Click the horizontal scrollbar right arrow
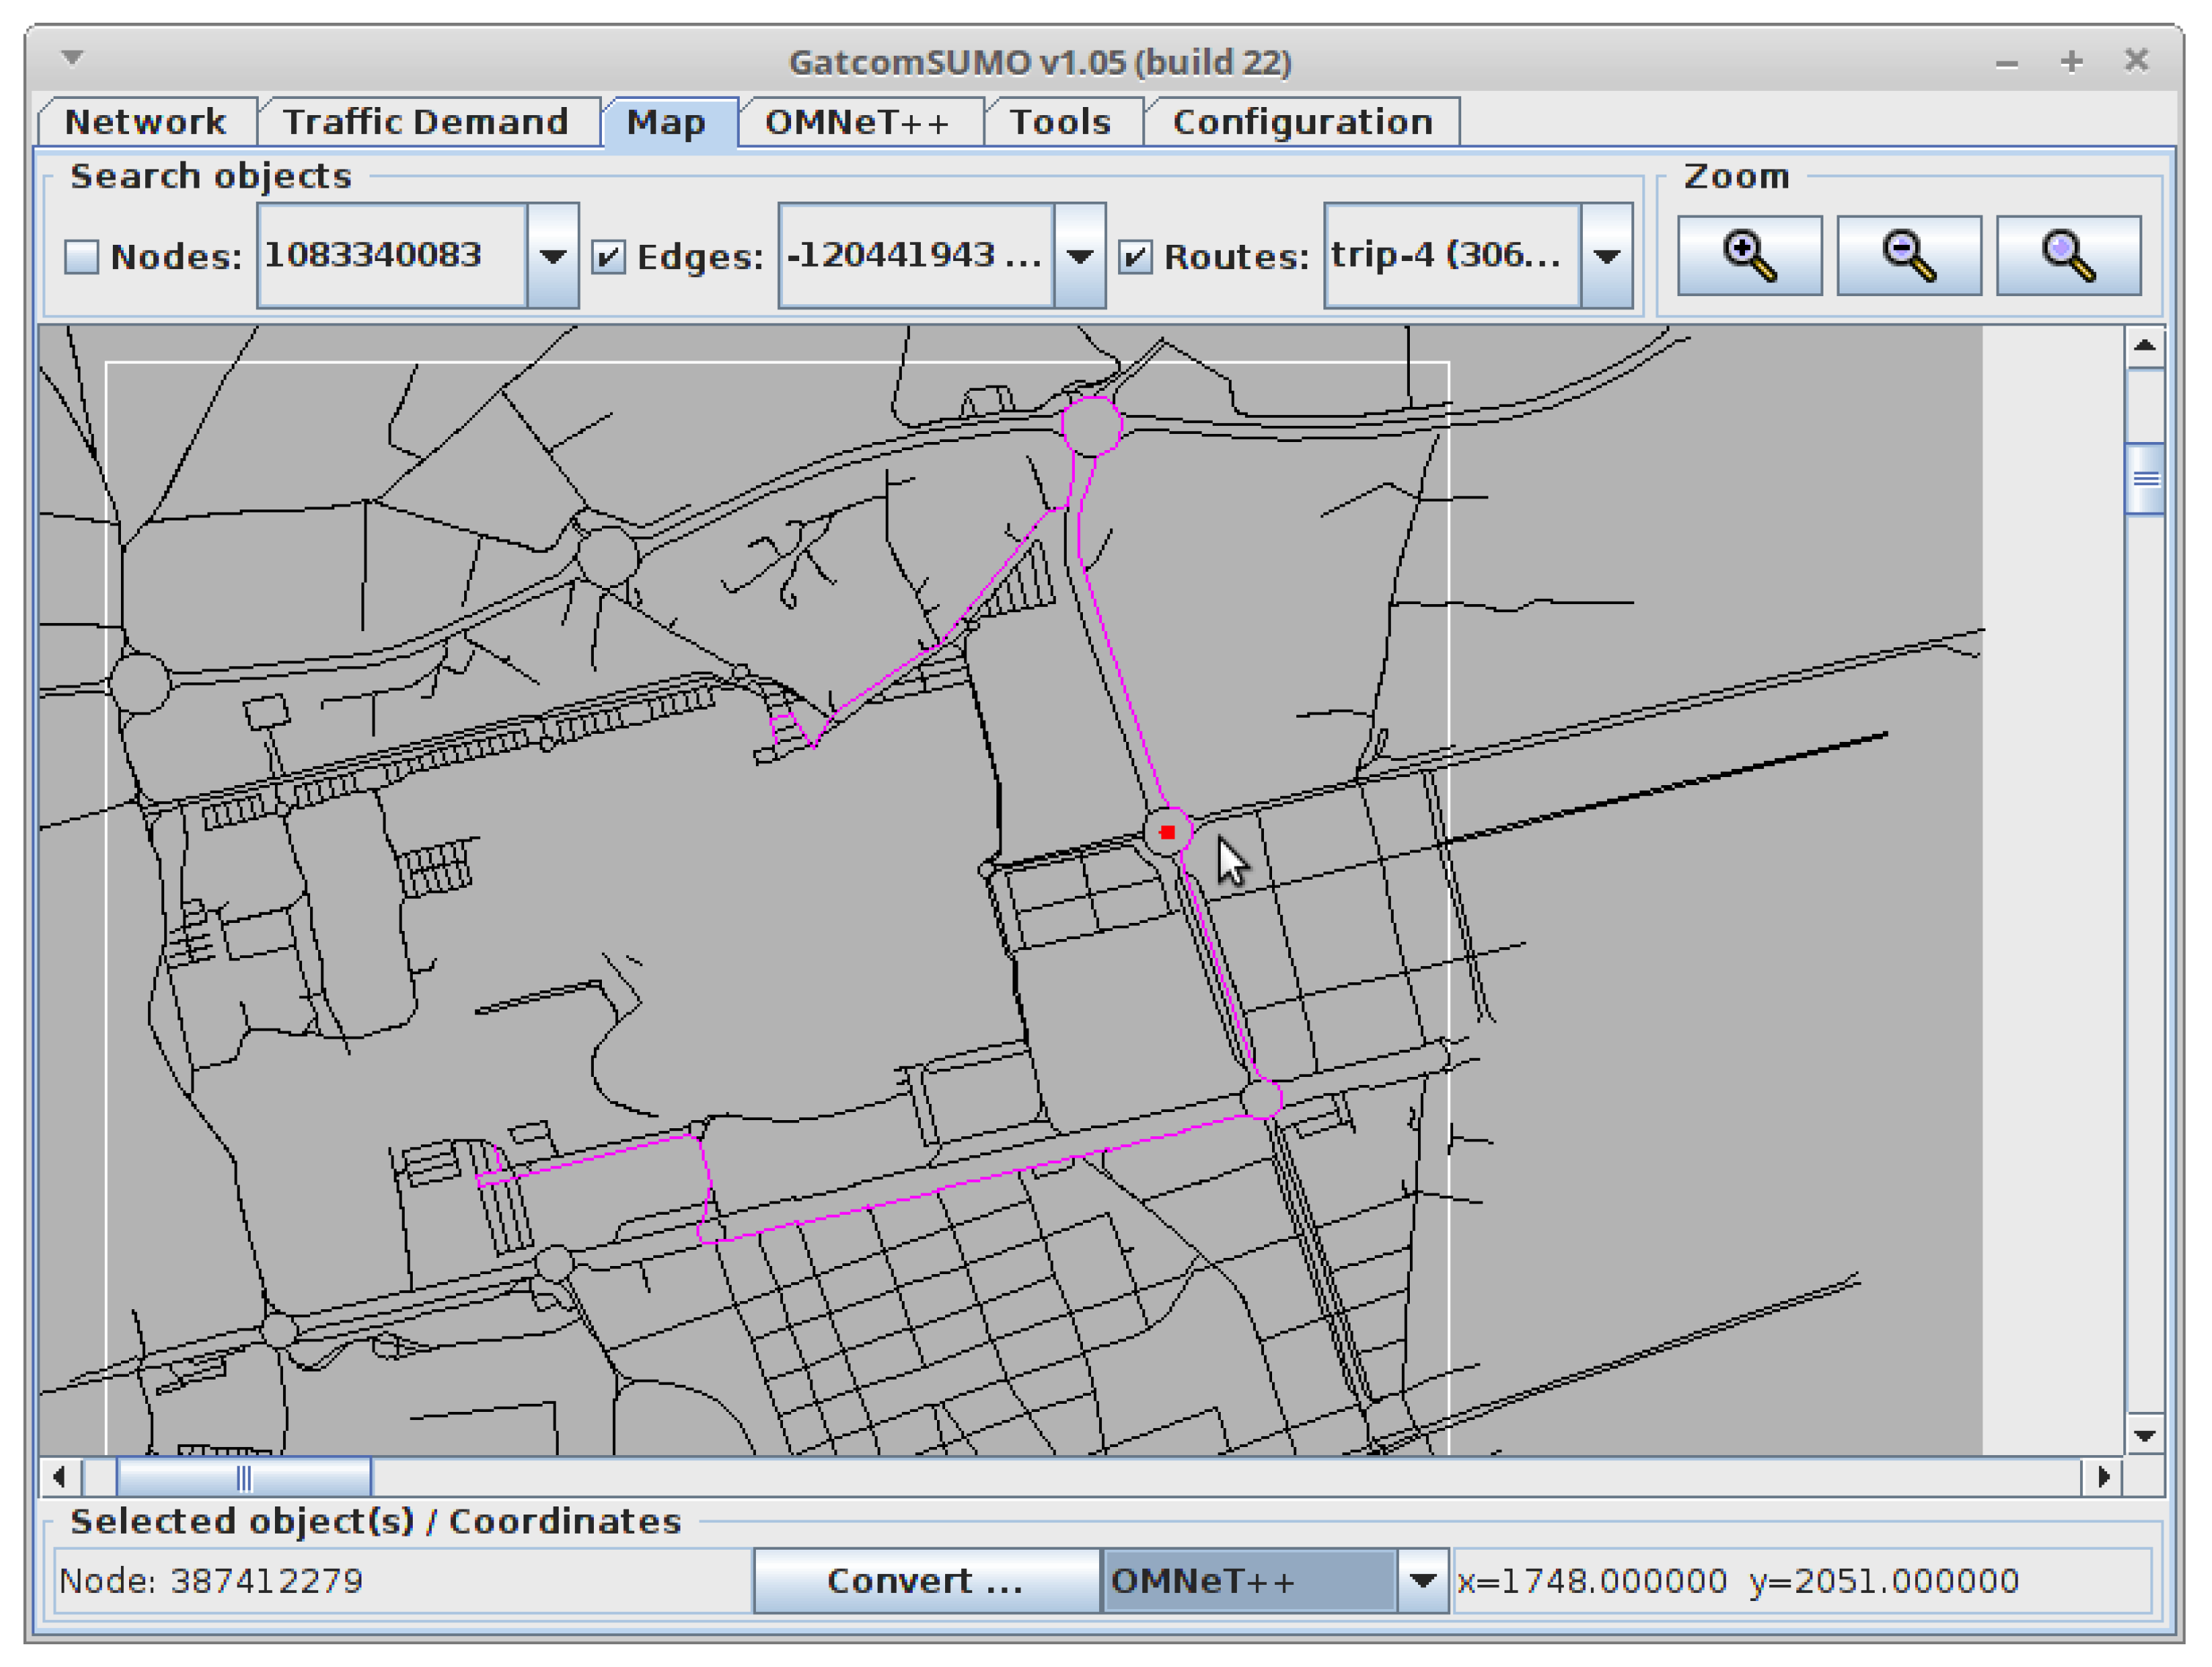2212x1667 pixels. coord(2102,1476)
